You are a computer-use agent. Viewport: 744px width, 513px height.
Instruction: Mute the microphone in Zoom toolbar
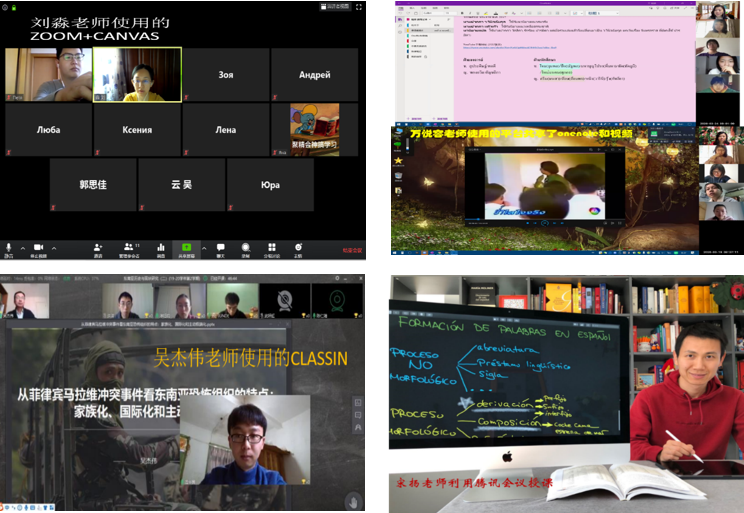pos(9,246)
